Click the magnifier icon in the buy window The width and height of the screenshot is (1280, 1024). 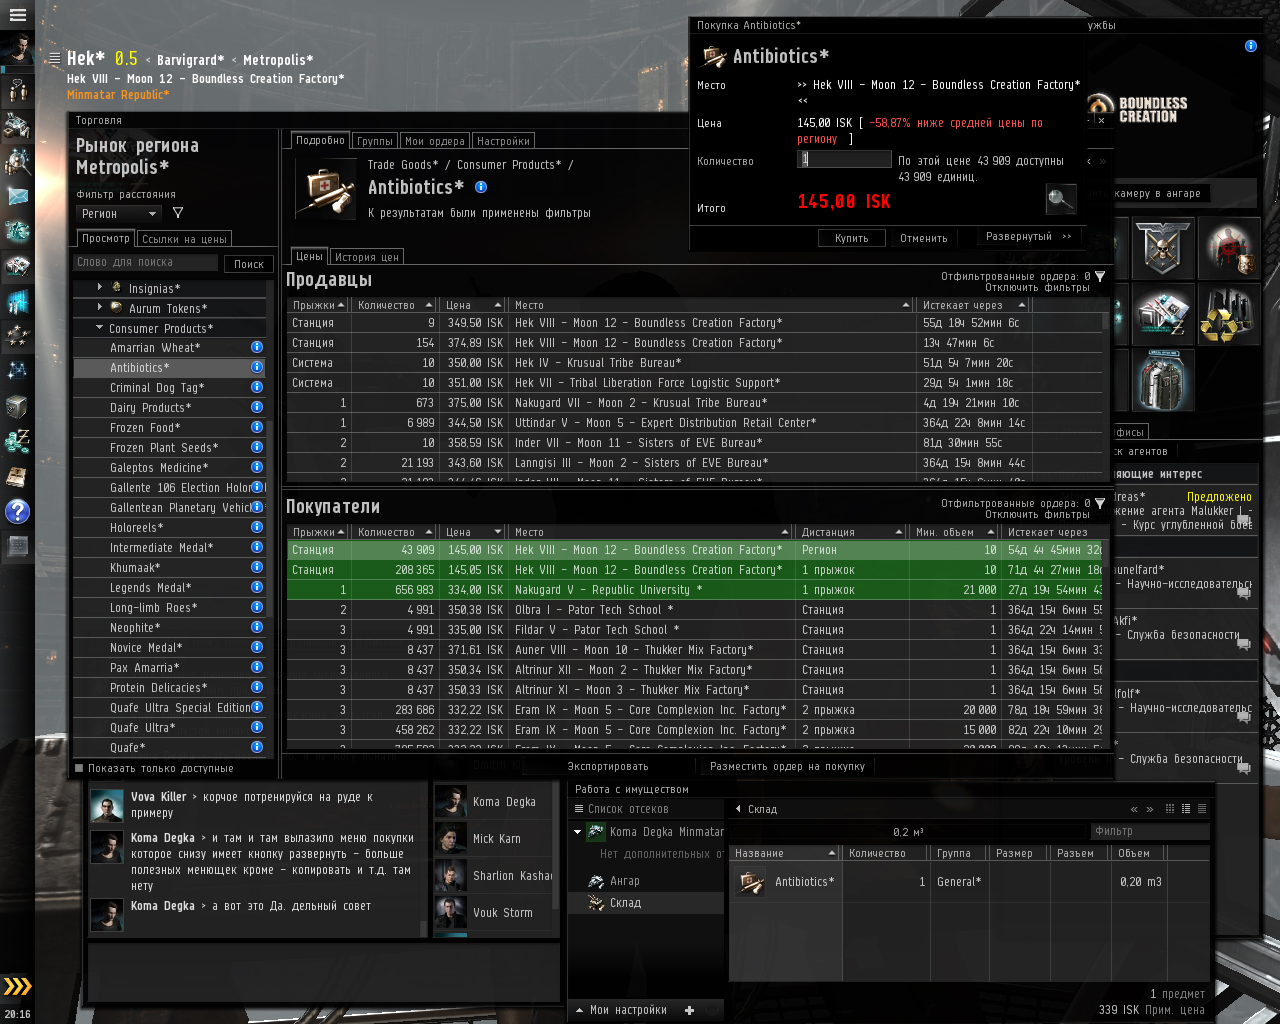(x=1061, y=198)
